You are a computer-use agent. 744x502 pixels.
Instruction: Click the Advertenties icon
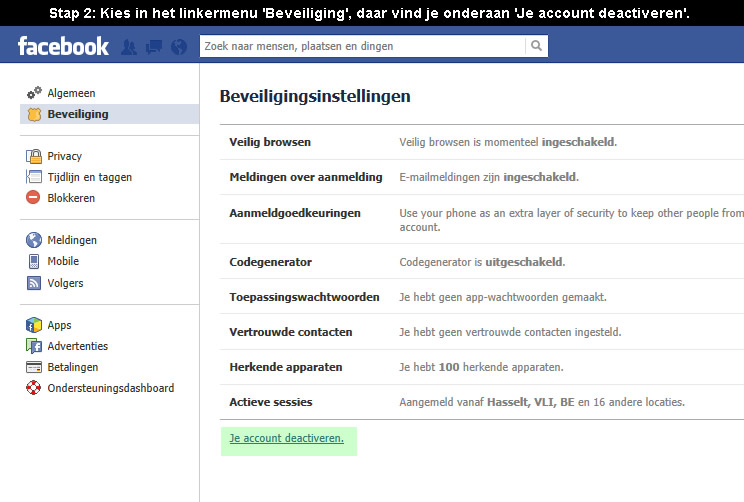(x=34, y=346)
